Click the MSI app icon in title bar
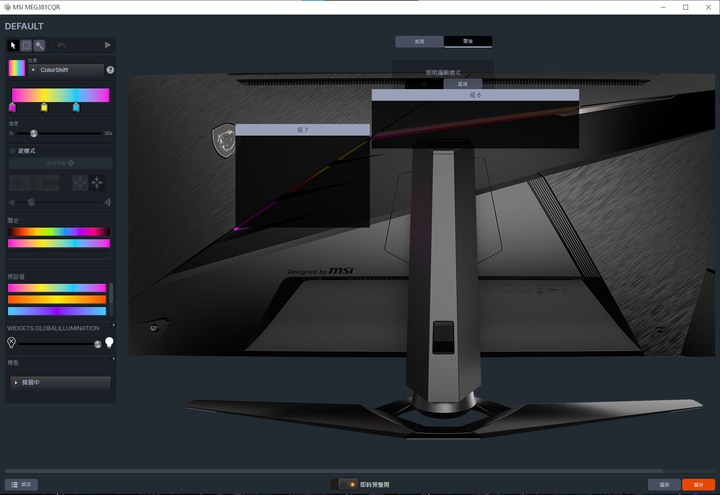This screenshot has width=720, height=495. coord(7,7)
